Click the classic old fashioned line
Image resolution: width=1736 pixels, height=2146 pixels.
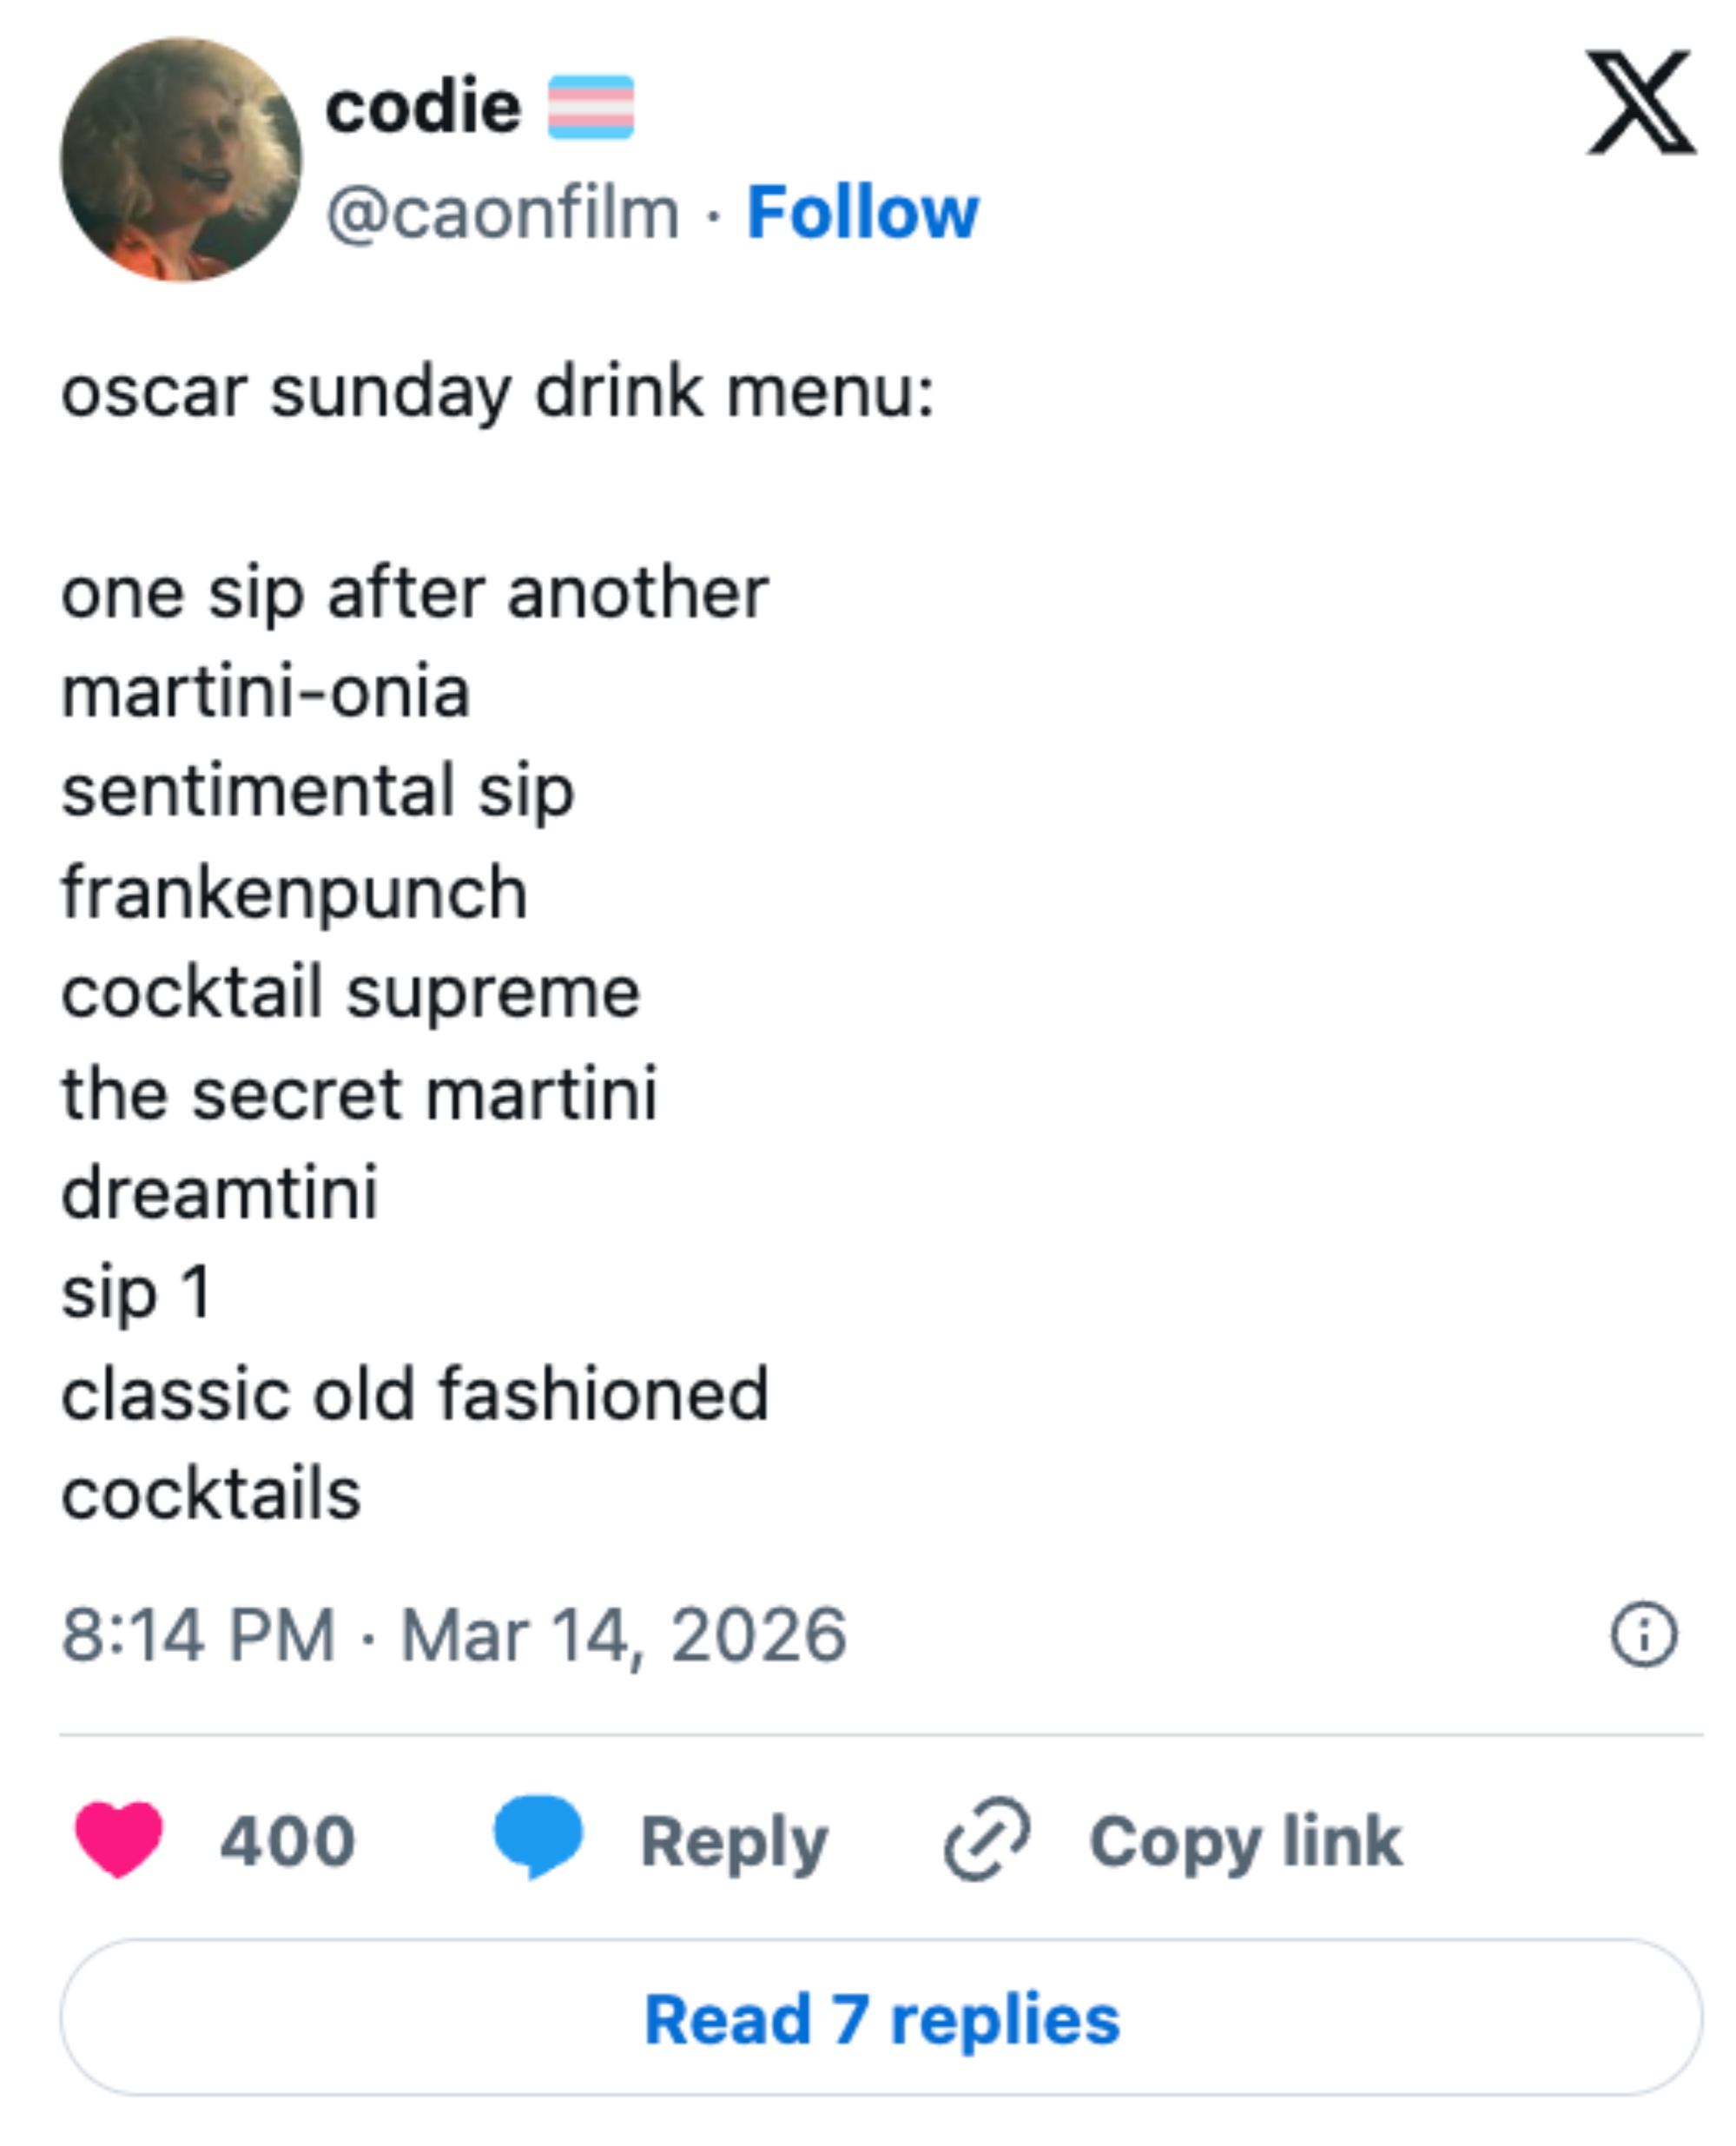pyautogui.click(x=414, y=1393)
